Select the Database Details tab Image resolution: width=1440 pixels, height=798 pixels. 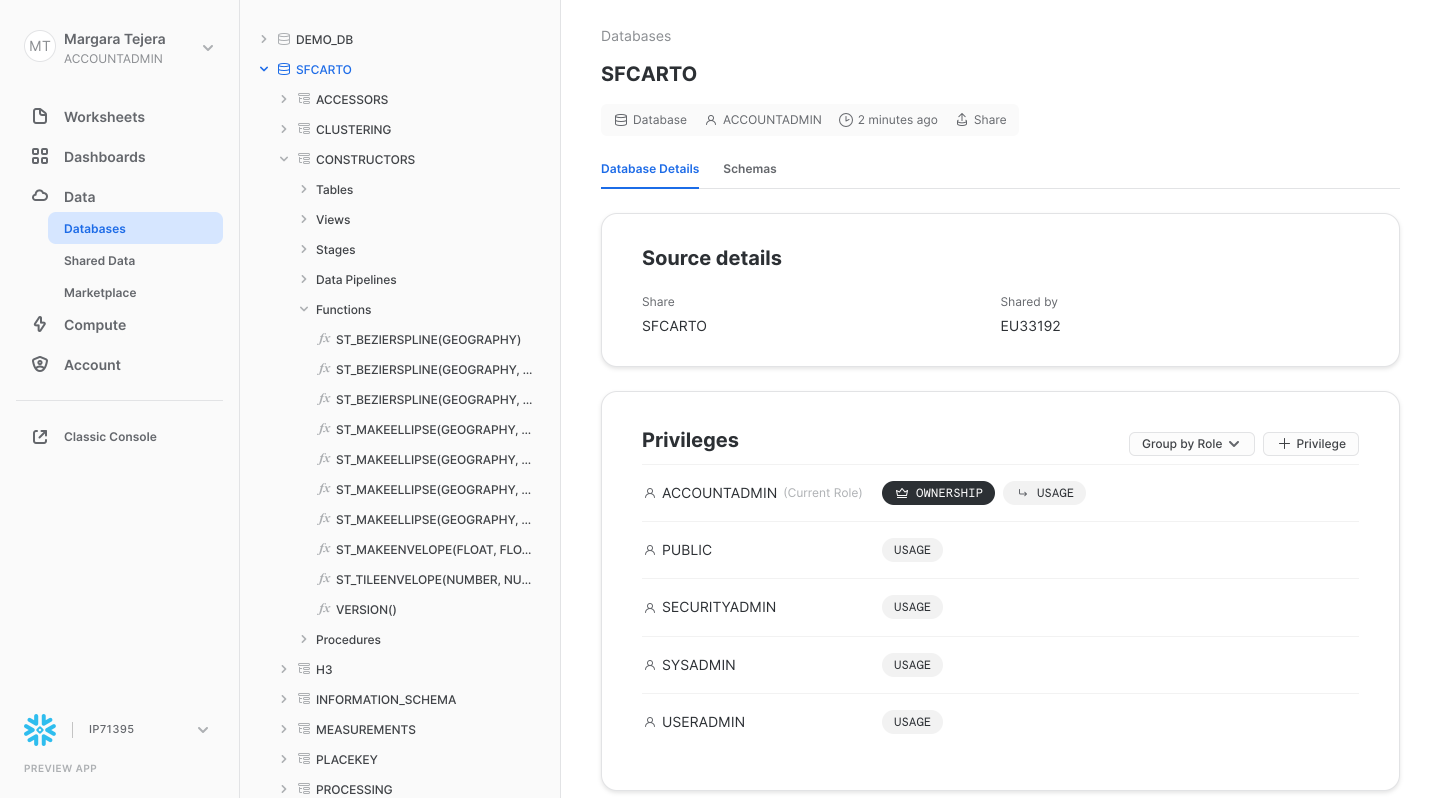[x=650, y=169]
